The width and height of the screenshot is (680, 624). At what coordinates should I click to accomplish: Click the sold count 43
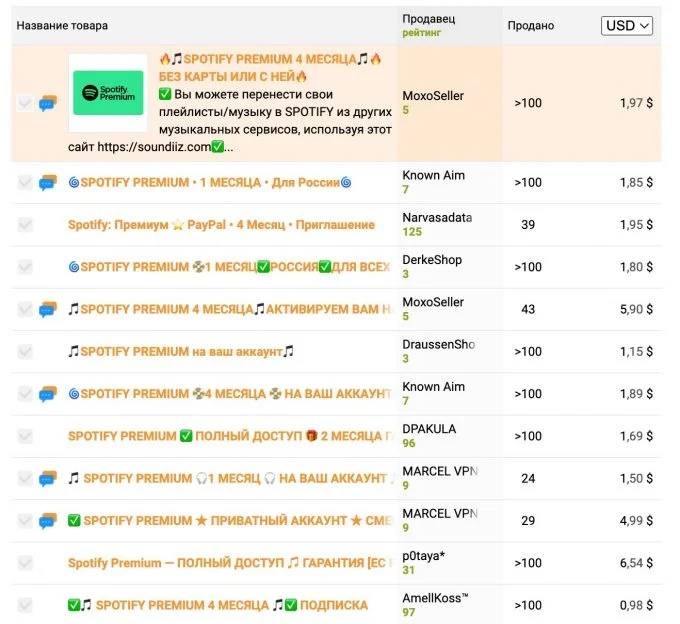pyautogui.click(x=528, y=310)
